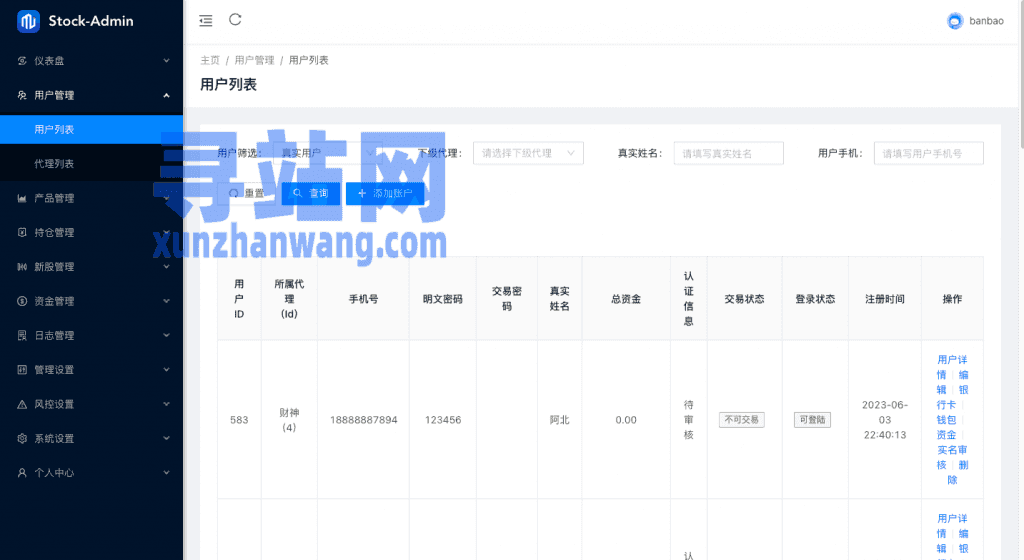This screenshot has height=560, width=1024.
Task: Expand the 仪表盘 menu chevron
Action: click(167, 61)
